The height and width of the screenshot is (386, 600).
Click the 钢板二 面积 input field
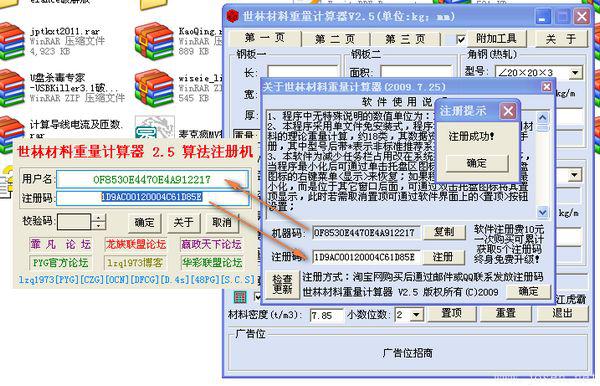(x=416, y=72)
